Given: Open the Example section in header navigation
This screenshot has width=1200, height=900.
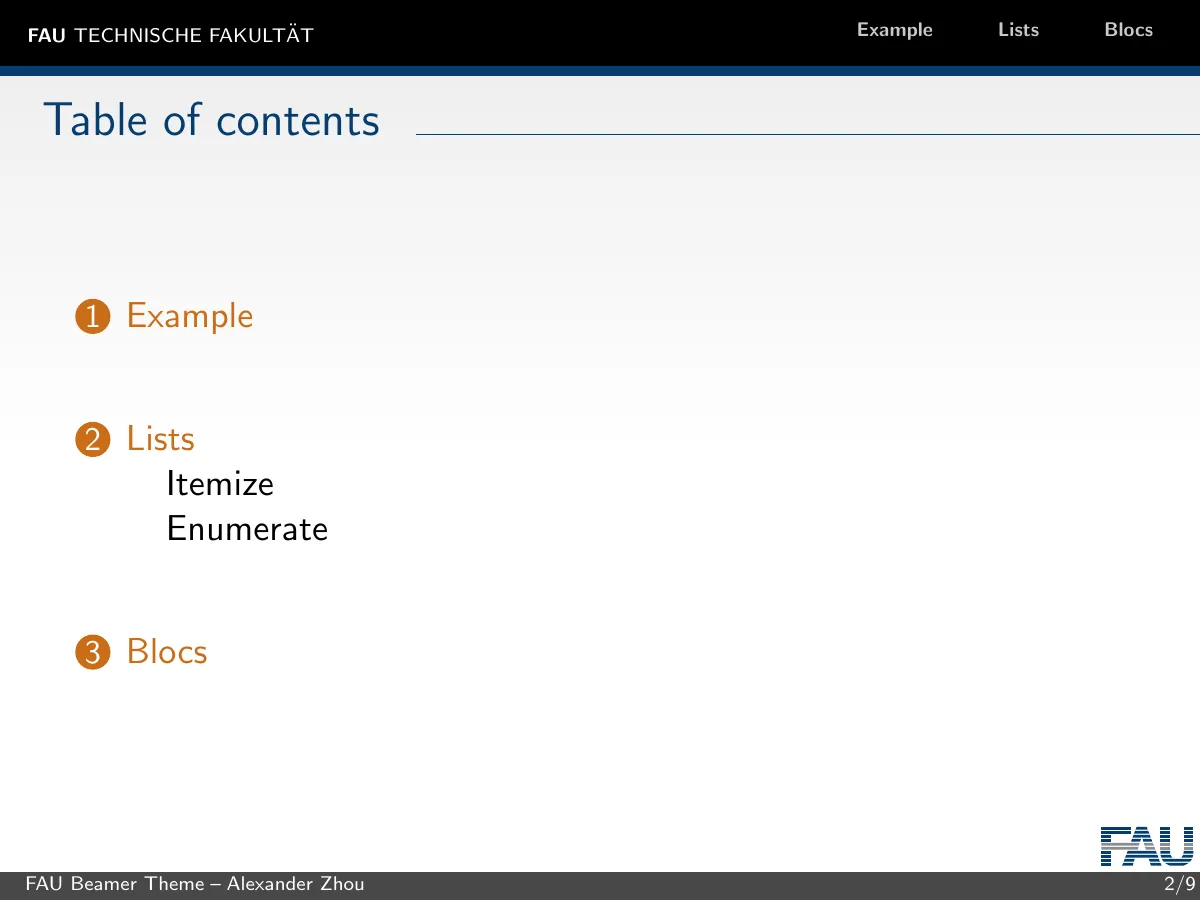Looking at the screenshot, I should (x=894, y=30).
